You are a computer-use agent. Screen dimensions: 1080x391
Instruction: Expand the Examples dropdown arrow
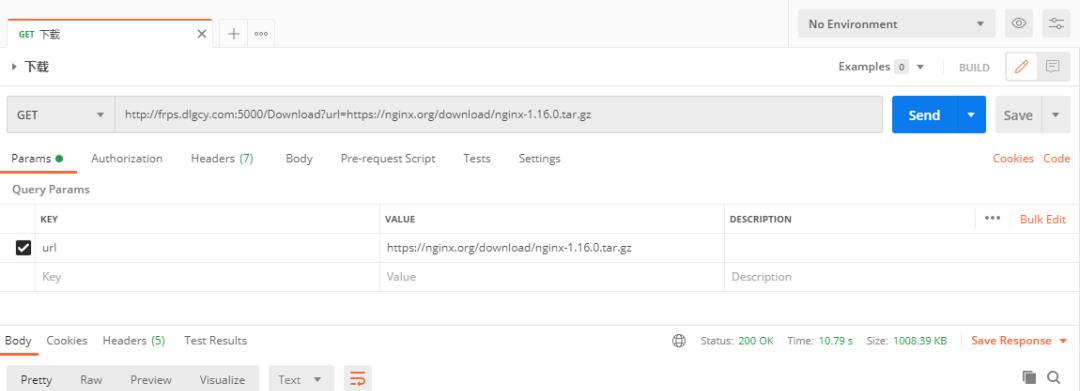click(920, 67)
